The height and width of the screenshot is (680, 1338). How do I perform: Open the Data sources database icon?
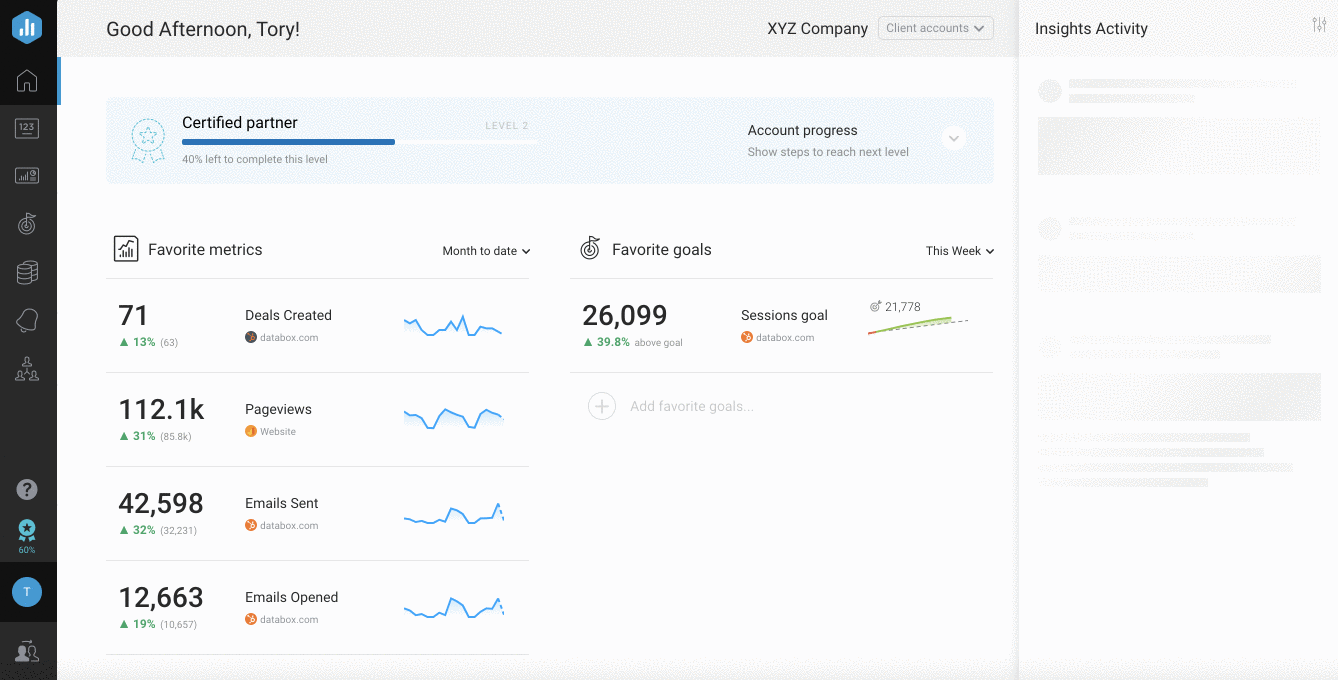tap(27, 271)
